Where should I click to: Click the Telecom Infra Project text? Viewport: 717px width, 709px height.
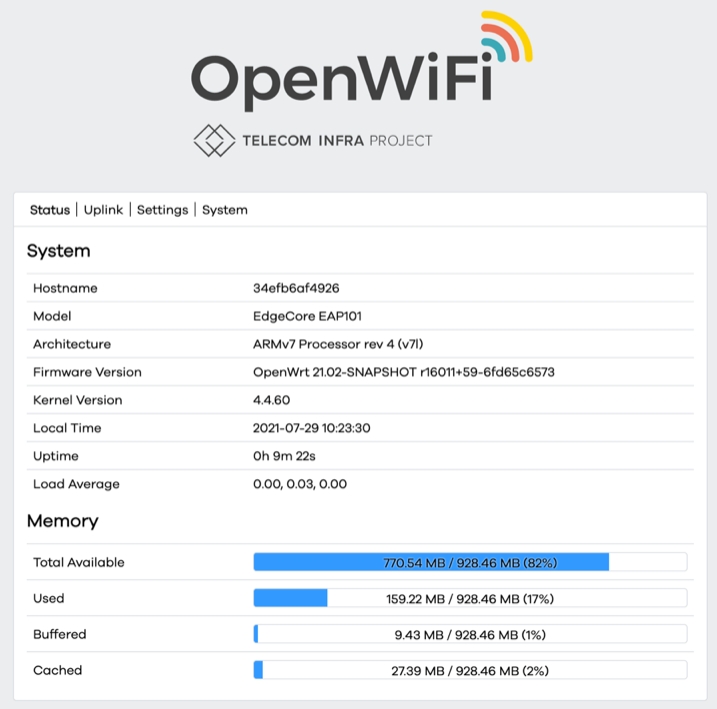[337, 141]
